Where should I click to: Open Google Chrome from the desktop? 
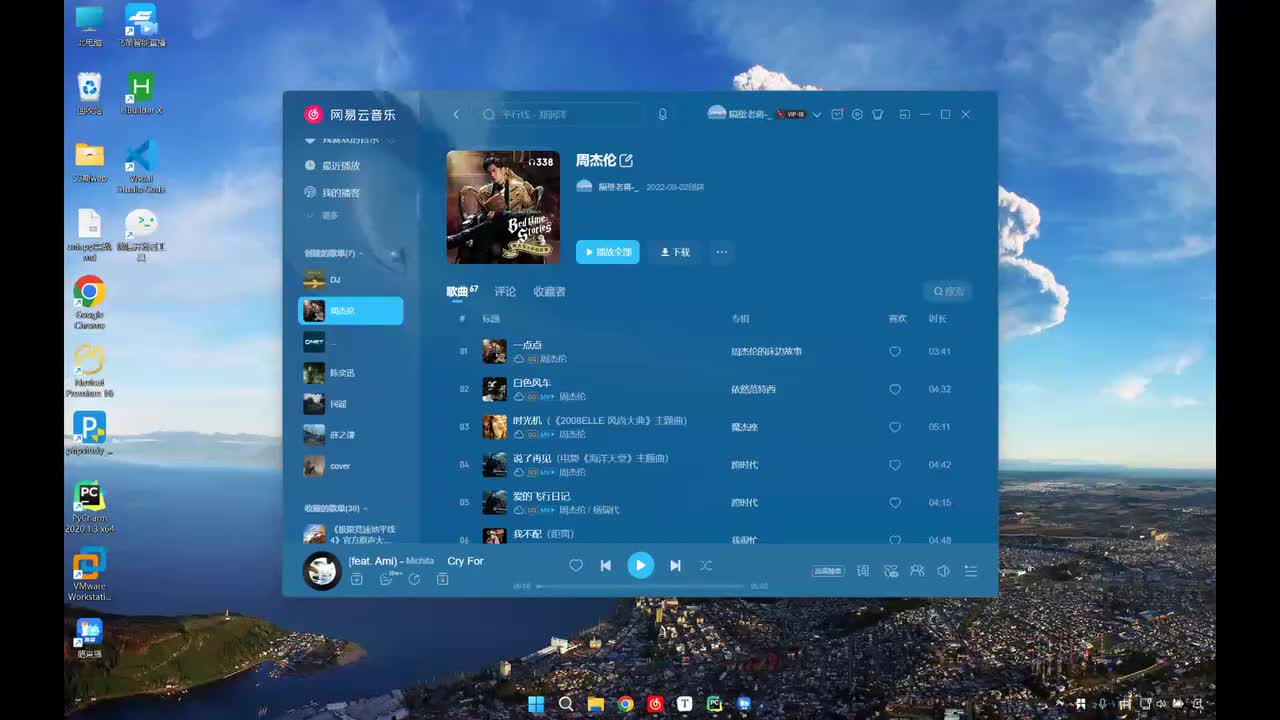click(x=89, y=302)
